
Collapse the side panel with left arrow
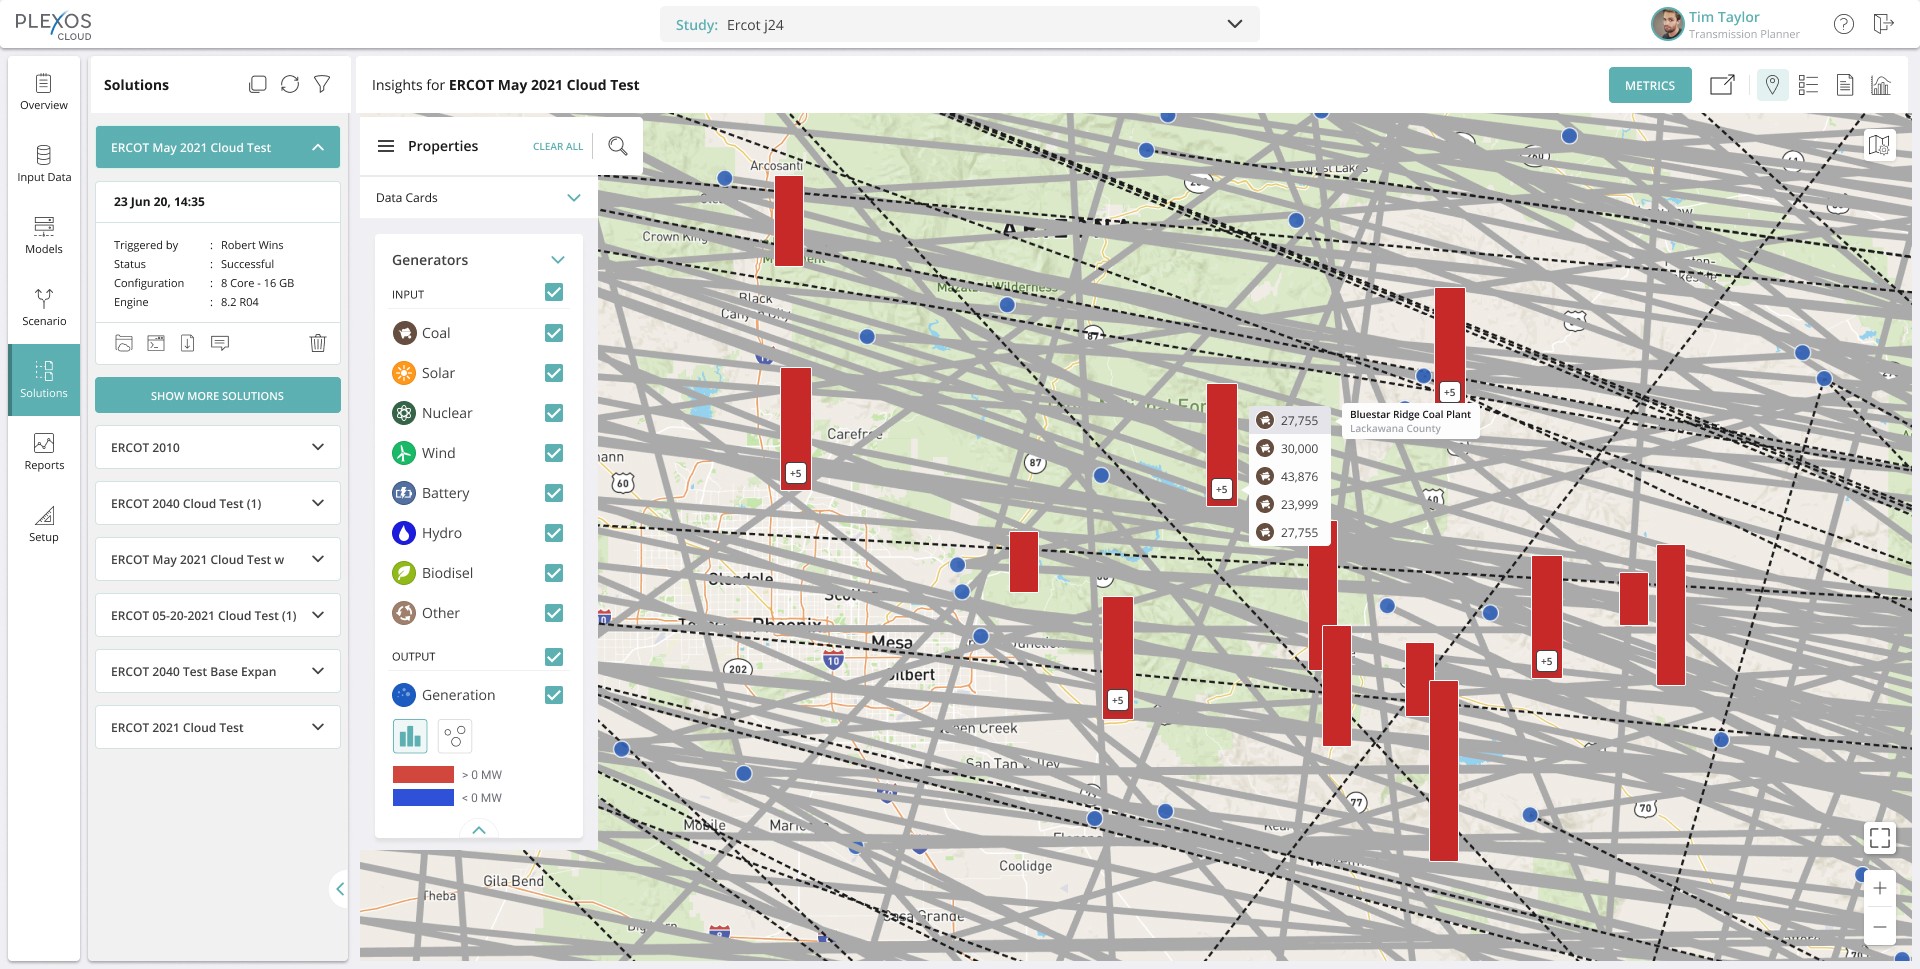click(340, 888)
